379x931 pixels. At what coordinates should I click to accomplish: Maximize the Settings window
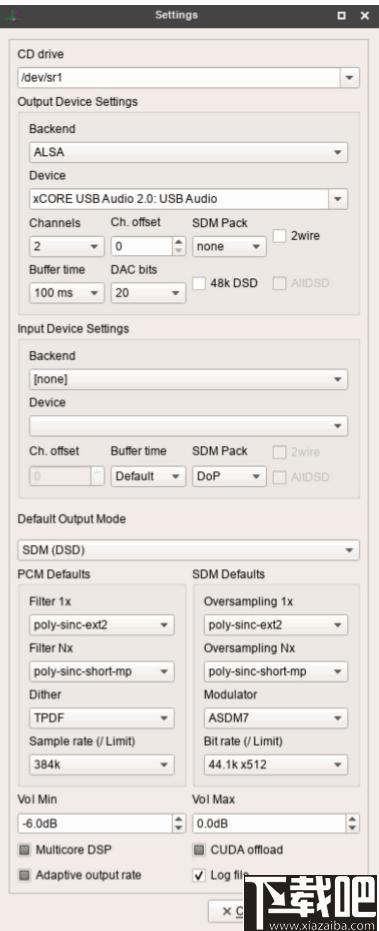pyautogui.click(x=341, y=16)
